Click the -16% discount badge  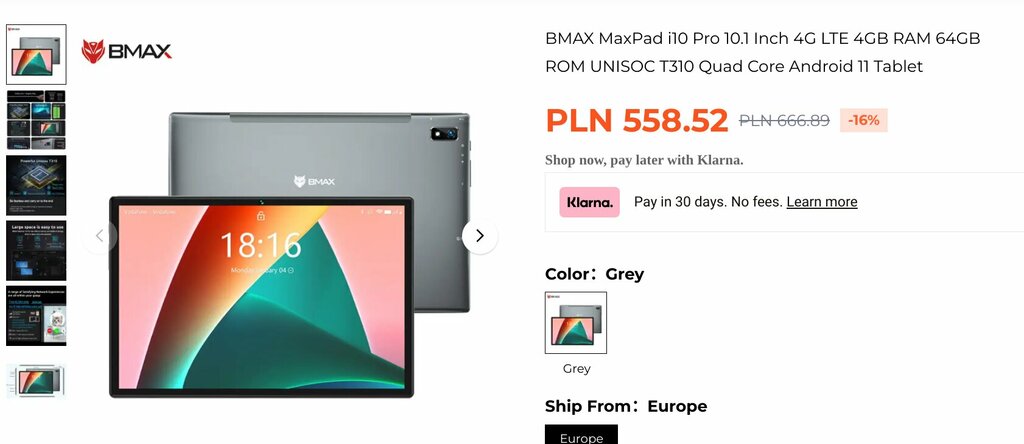863,120
